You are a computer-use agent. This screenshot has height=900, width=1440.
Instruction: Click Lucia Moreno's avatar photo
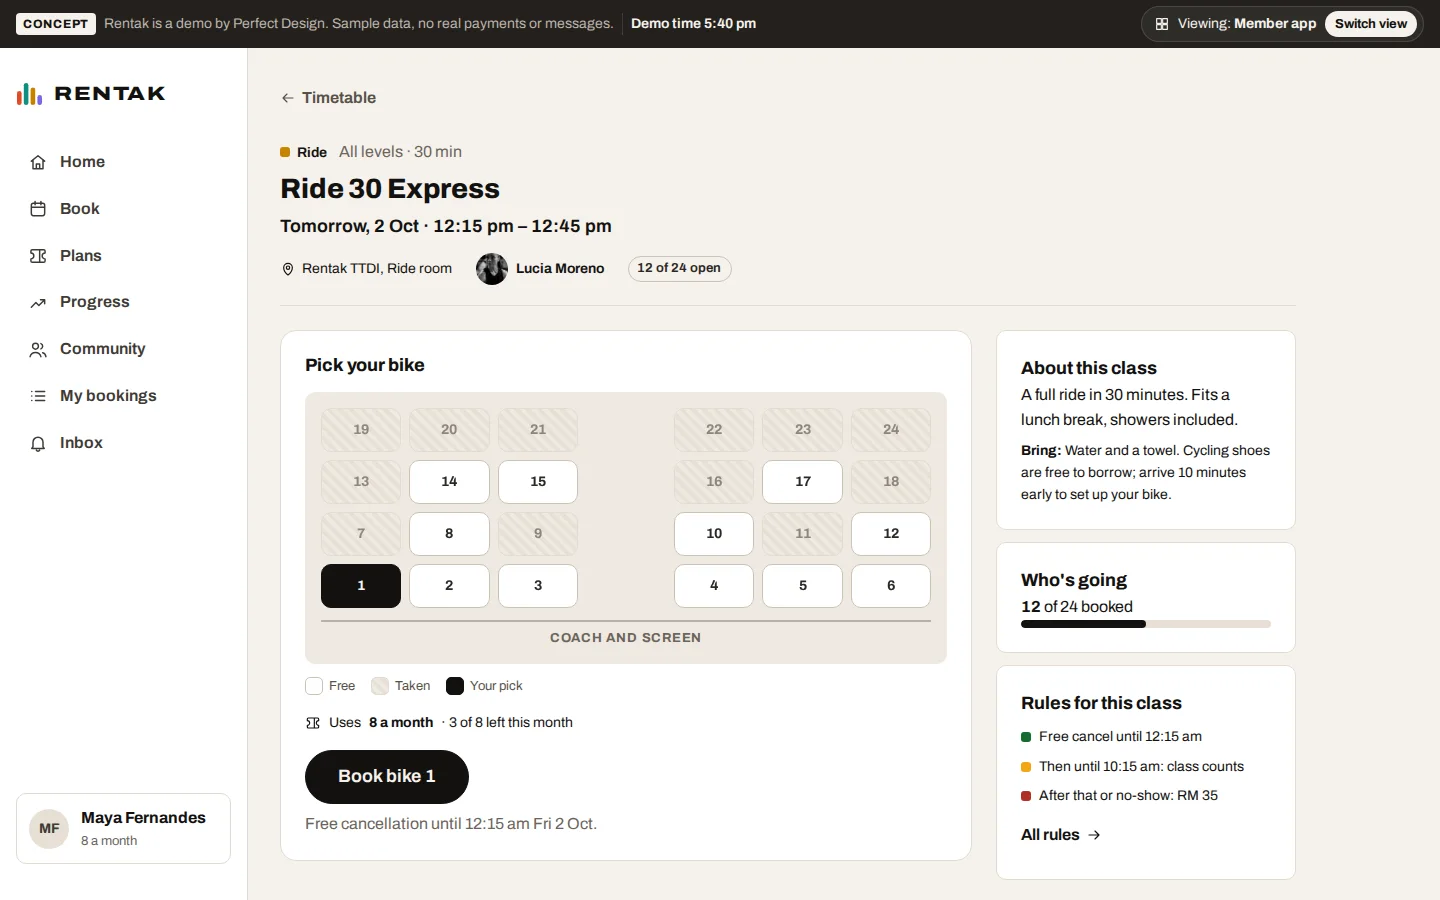point(492,269)
